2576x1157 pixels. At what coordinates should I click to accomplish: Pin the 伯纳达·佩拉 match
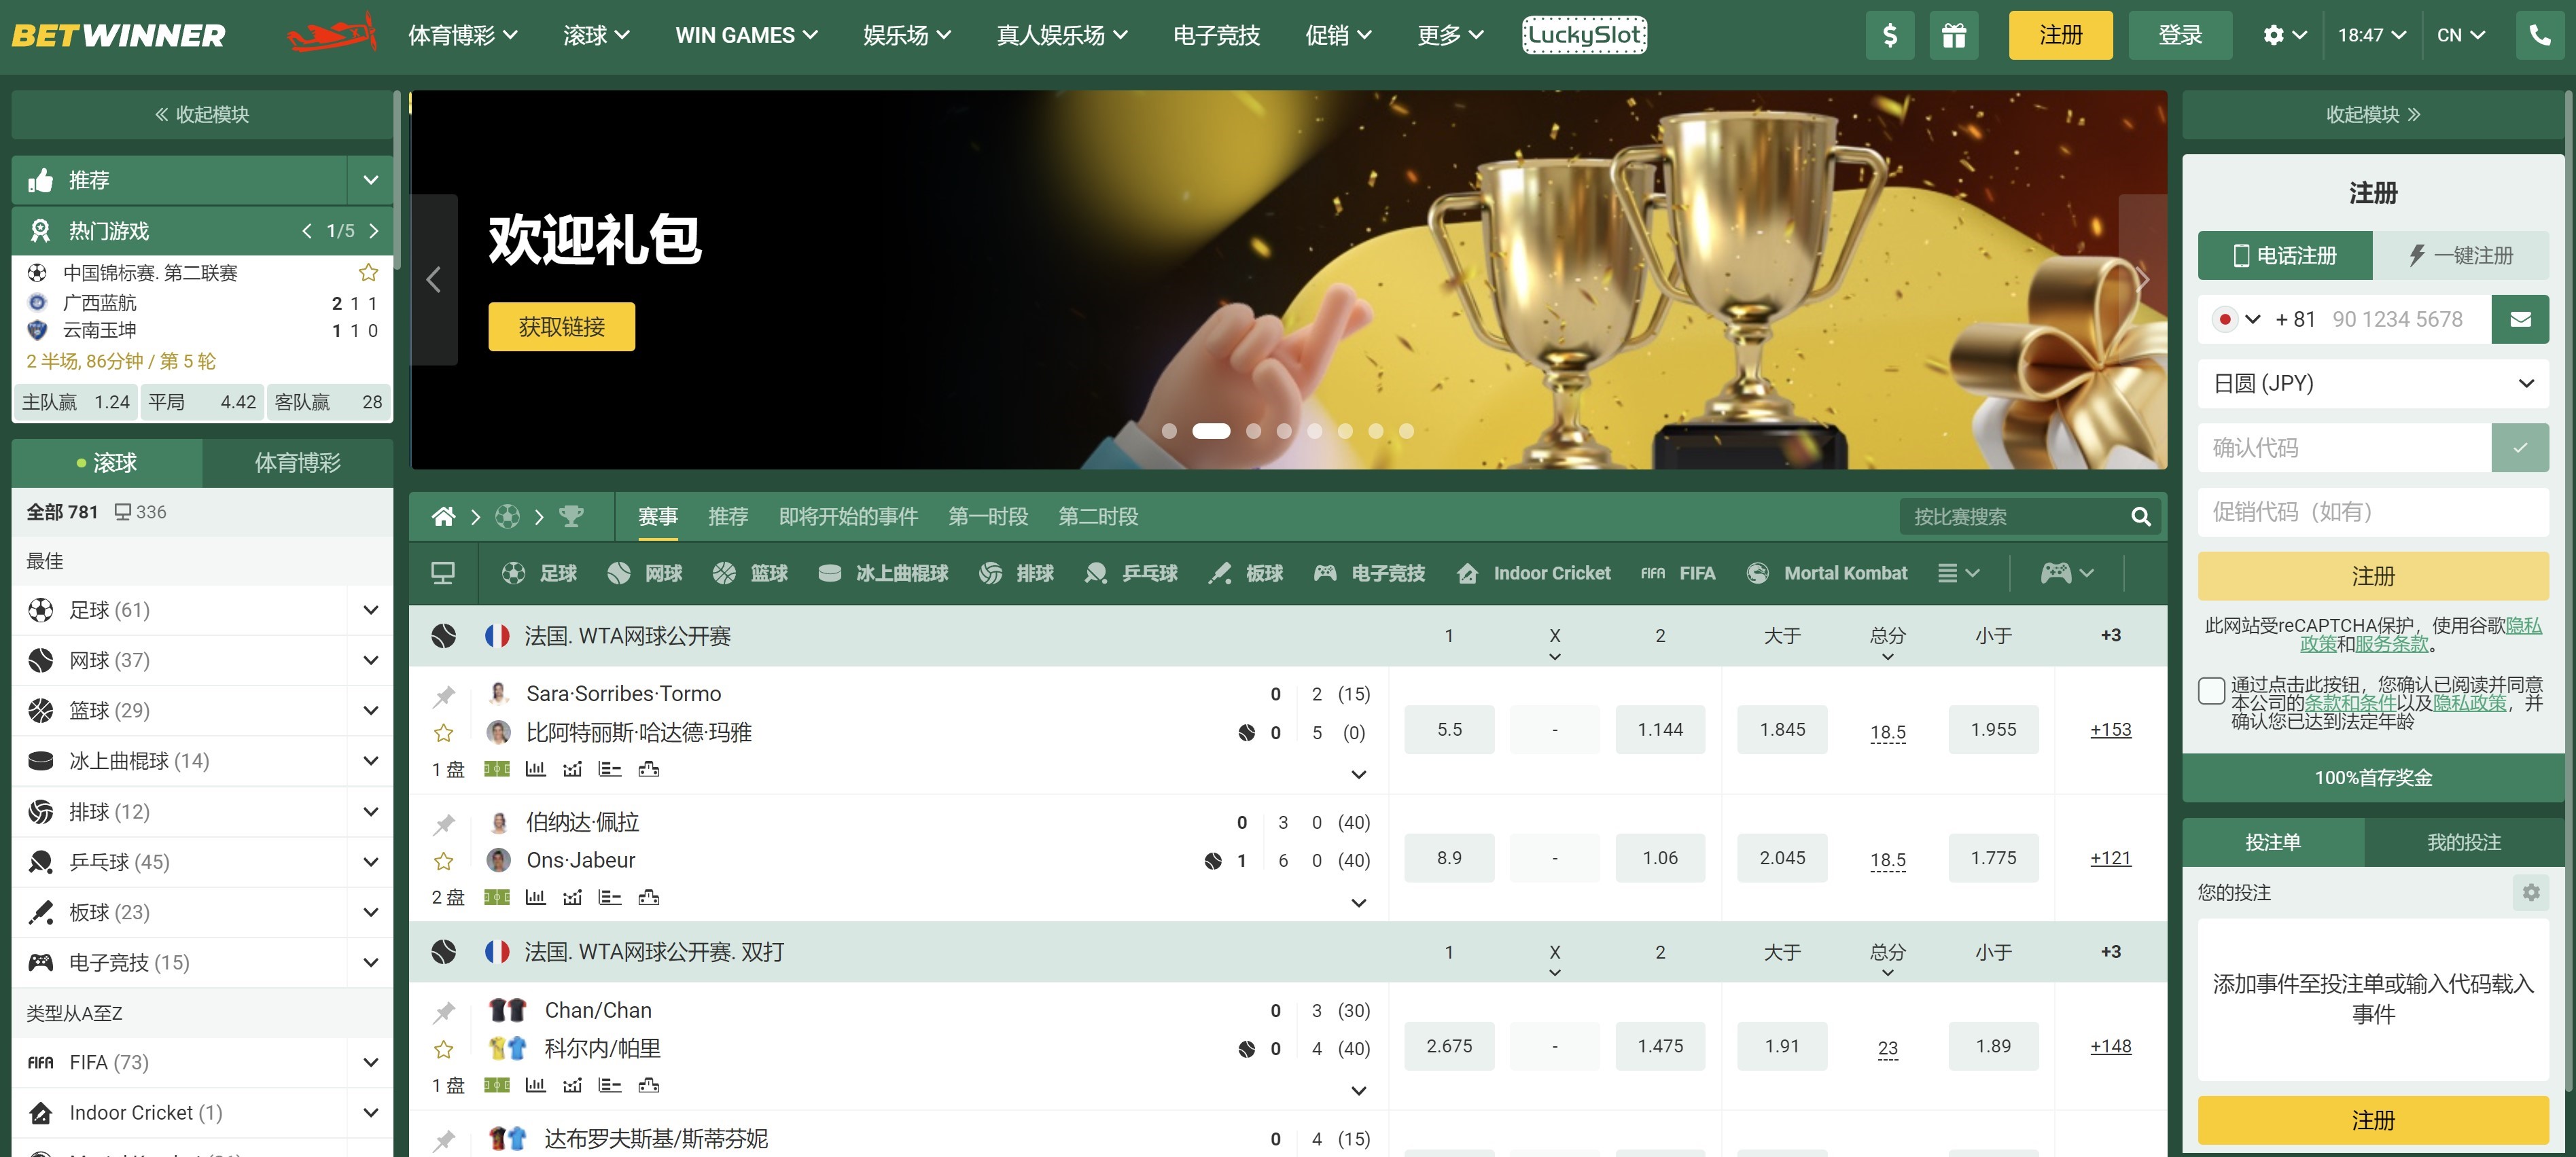pyautogui.click(x=444, y=824)
